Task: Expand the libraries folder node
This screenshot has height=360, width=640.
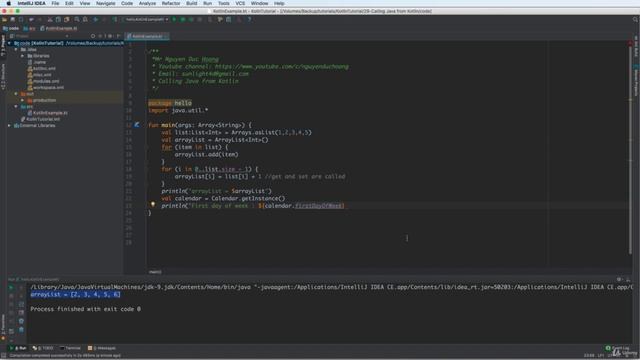Action: coord(22,56)
